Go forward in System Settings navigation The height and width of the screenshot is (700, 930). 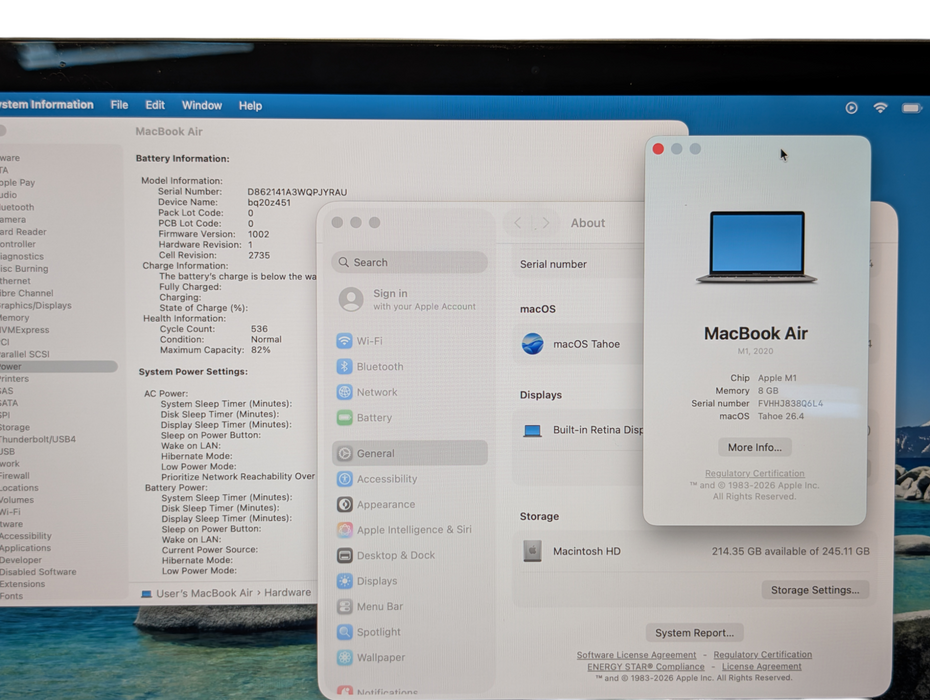click(x=546, y=223)
